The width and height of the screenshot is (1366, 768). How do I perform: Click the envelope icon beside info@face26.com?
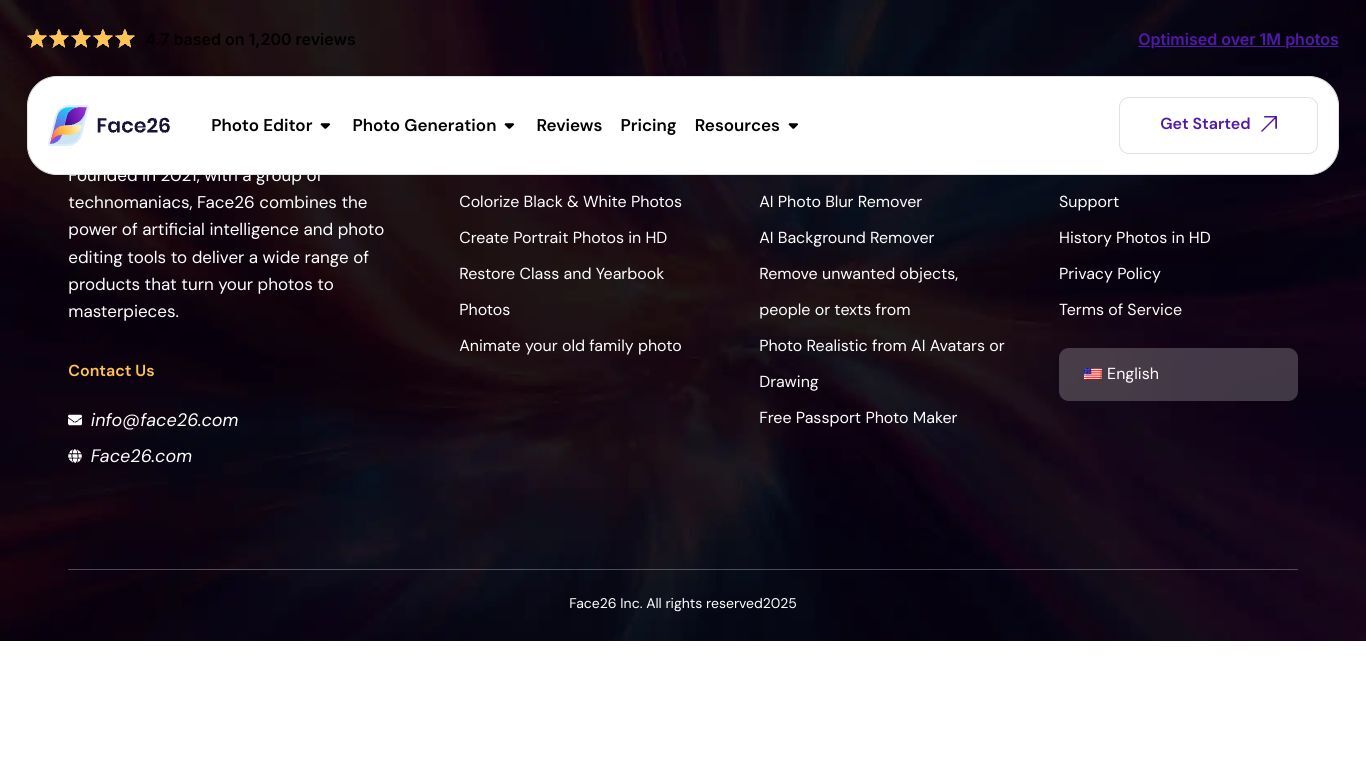coord(75,420)
